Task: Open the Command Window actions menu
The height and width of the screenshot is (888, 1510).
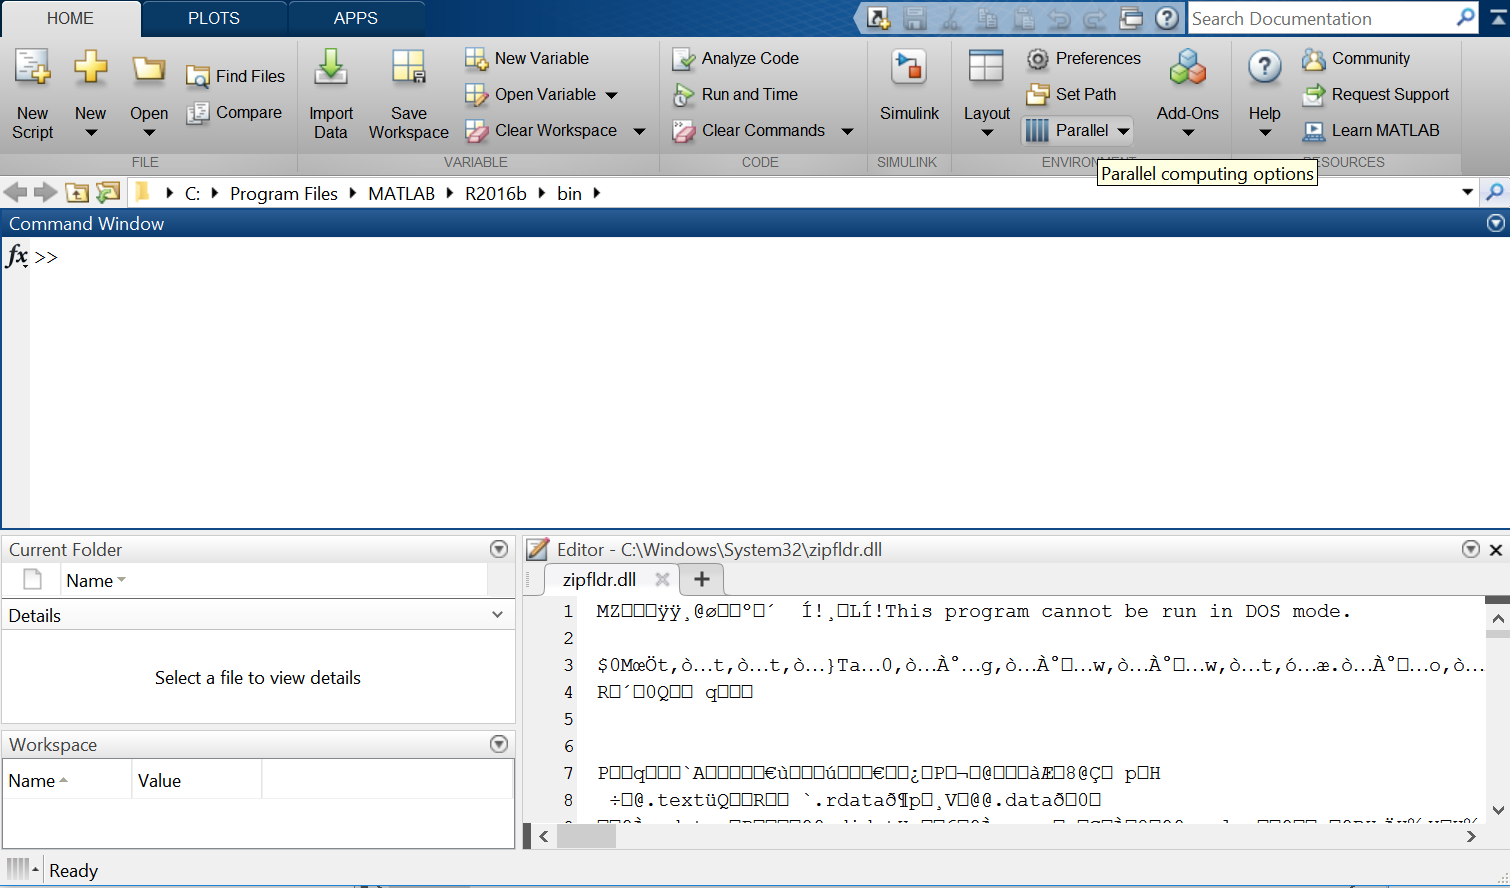Action: pyautogui.click(x=1496, y=223)
